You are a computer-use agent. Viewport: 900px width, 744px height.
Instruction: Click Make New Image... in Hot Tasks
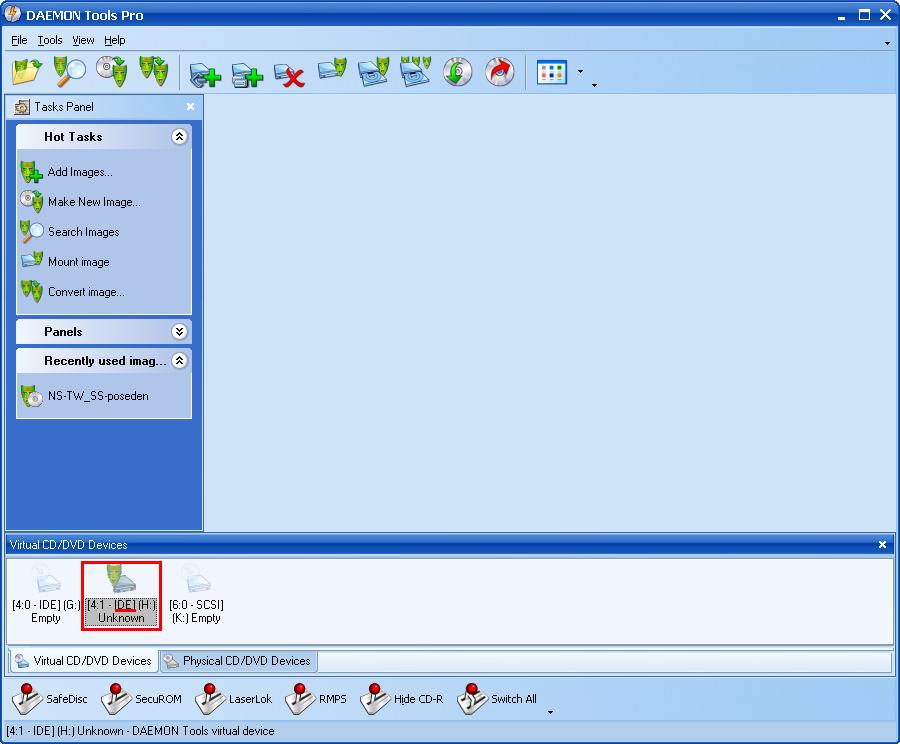point(80,202)
